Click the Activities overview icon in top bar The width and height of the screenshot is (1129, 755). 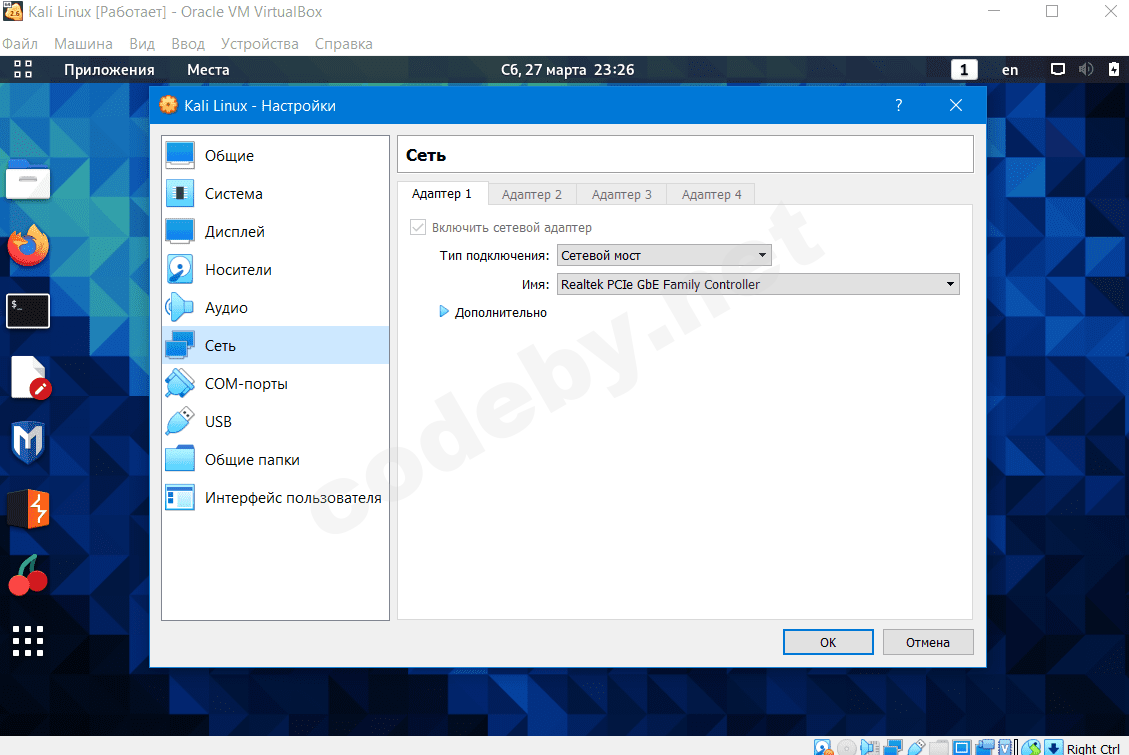coord(23,69)
